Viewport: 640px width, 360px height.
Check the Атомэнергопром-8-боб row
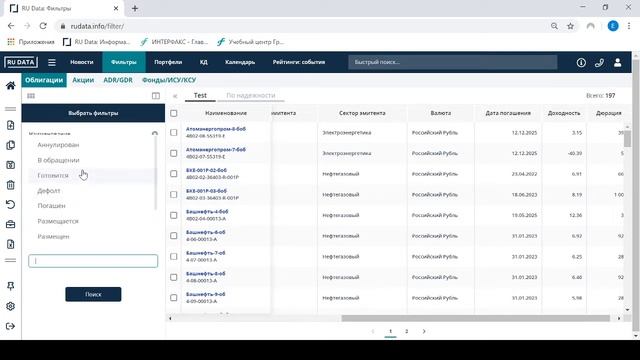point(173,132)
